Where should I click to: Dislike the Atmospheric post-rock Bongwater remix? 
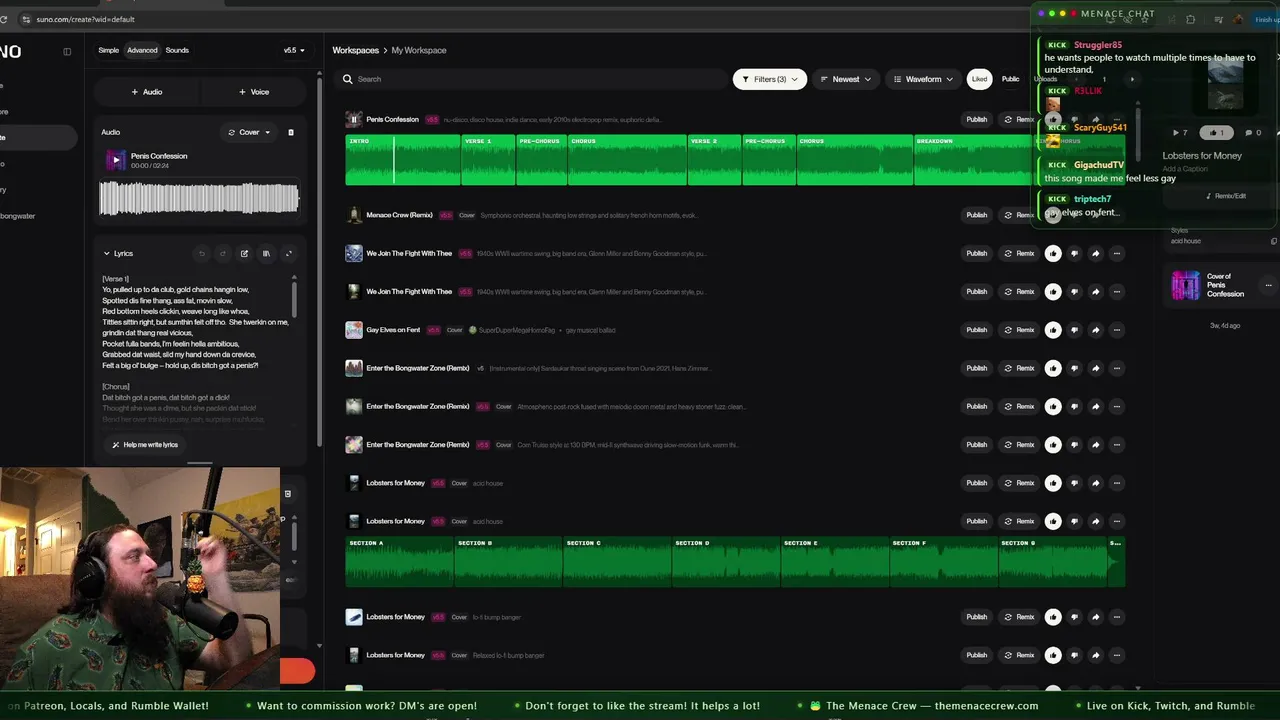pyautogui.click(x=1074, y=407)
